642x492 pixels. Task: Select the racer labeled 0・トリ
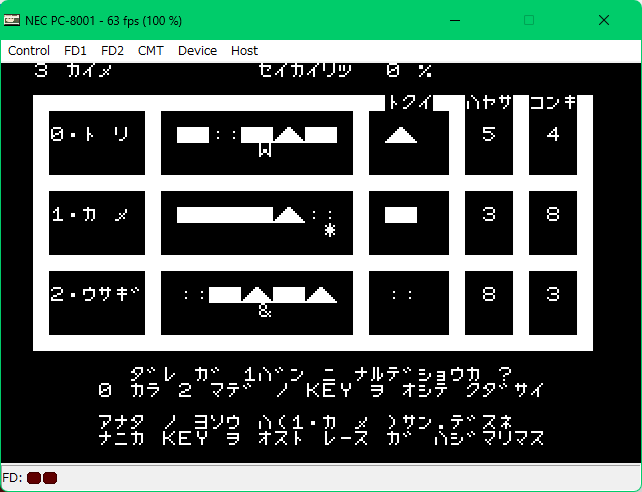90,135
